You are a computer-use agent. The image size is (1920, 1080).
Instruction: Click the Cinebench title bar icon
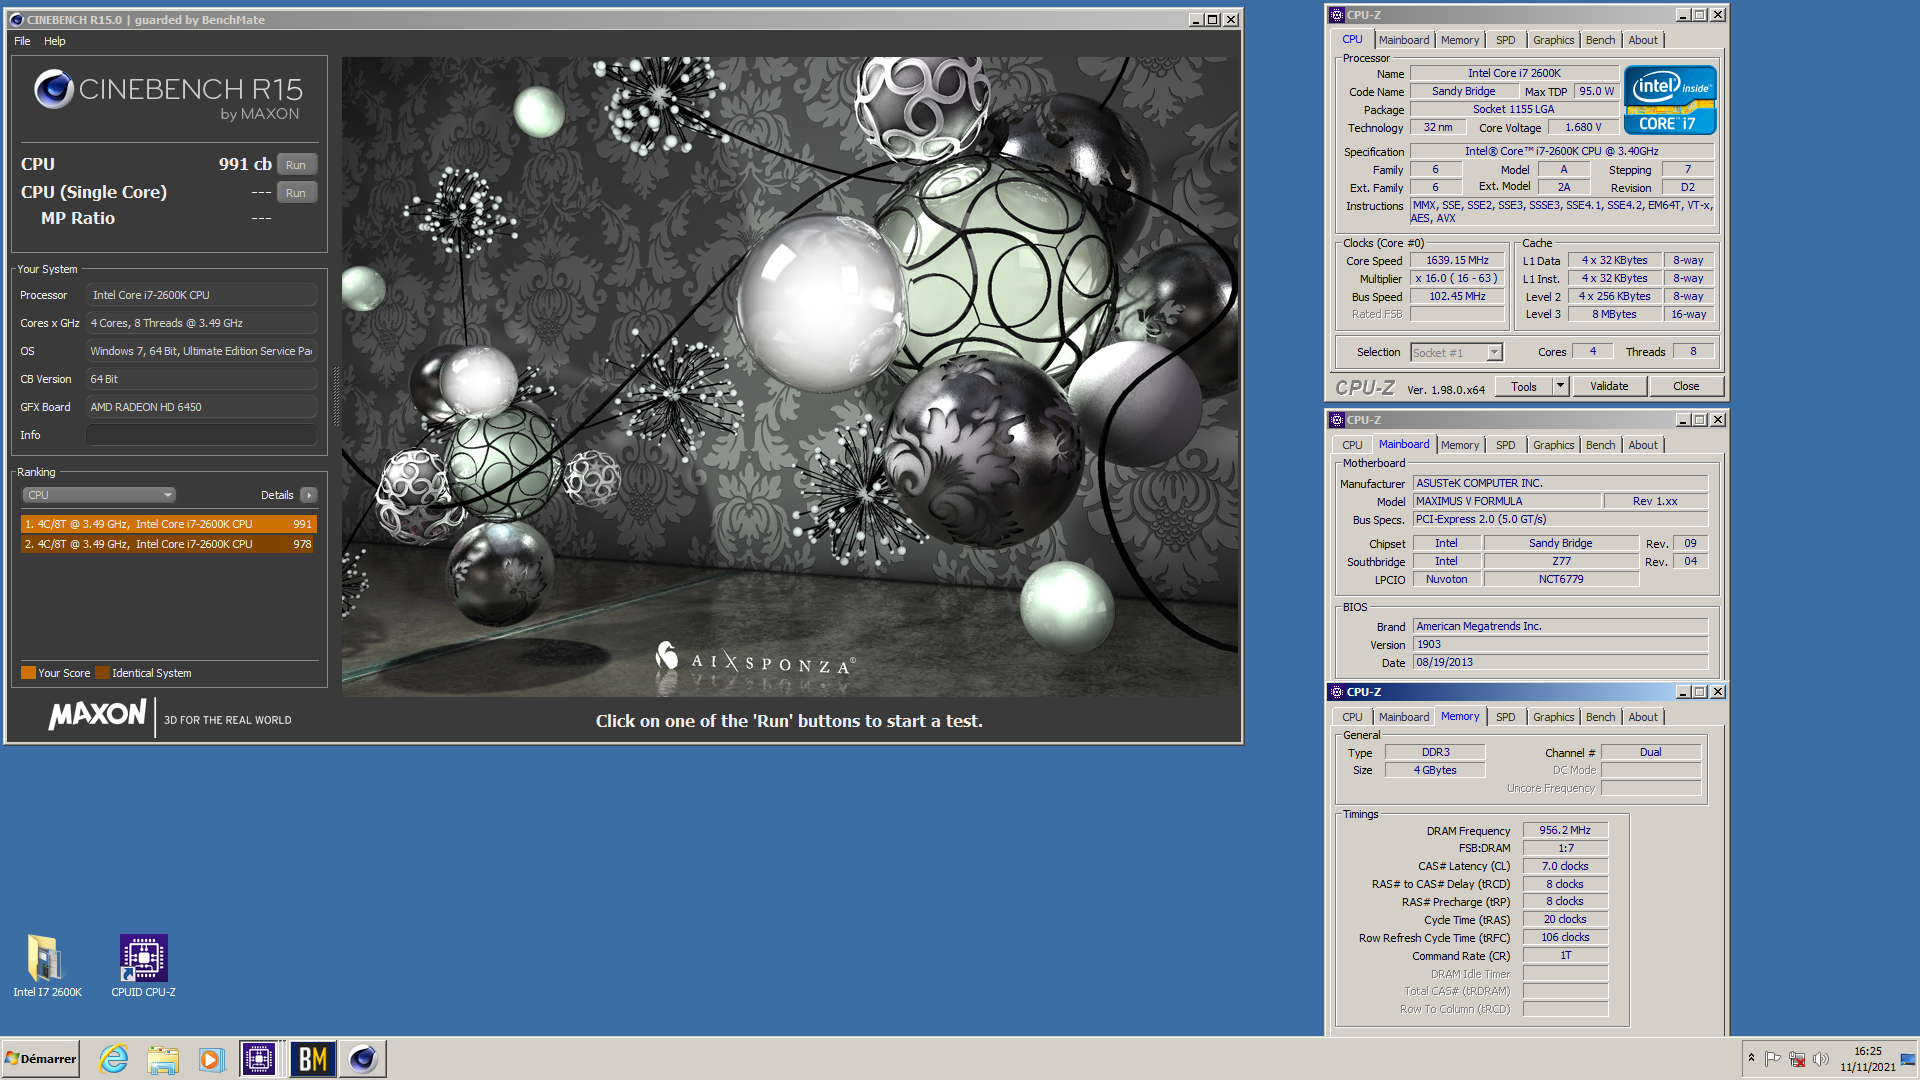click(x=16, y=20)
